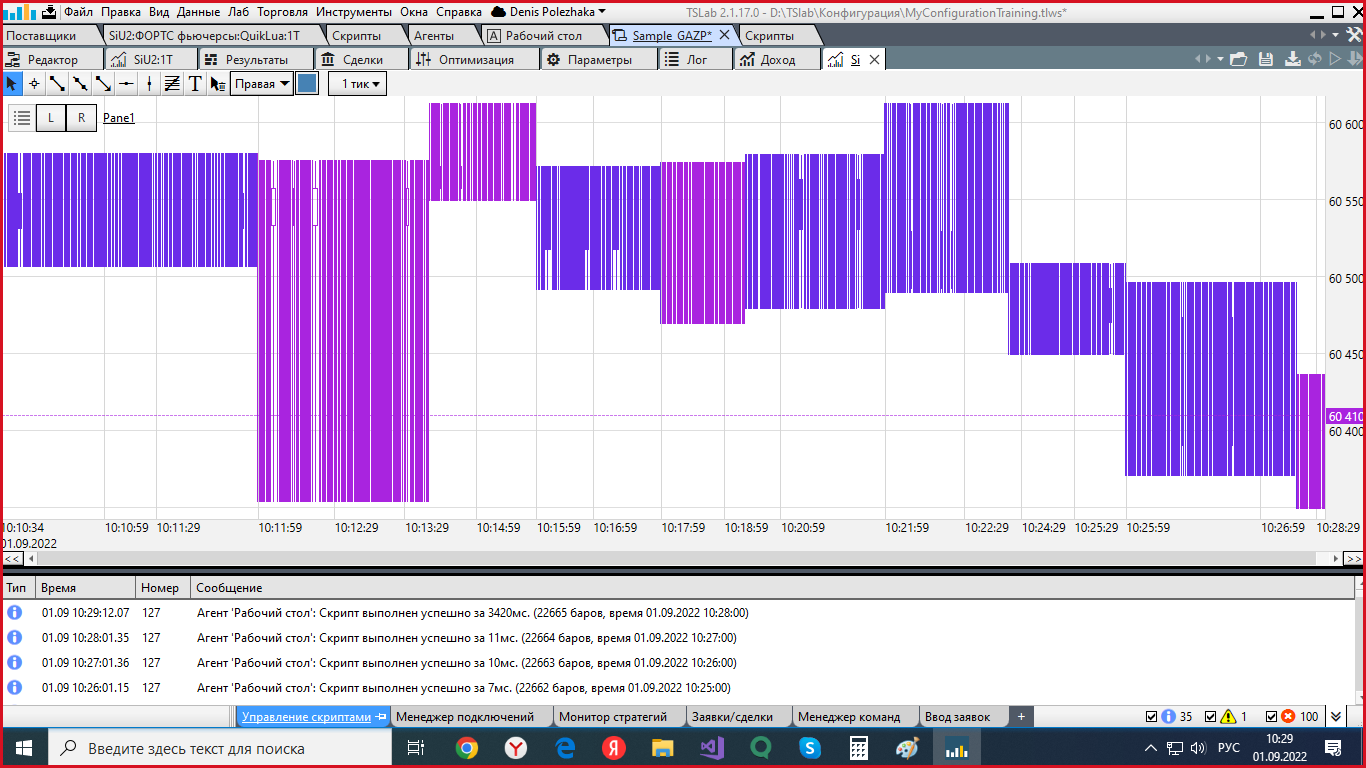Select the vertical line drawing tool
The width and height of the screenshot is (1366, 768).
tap(149, 84)
